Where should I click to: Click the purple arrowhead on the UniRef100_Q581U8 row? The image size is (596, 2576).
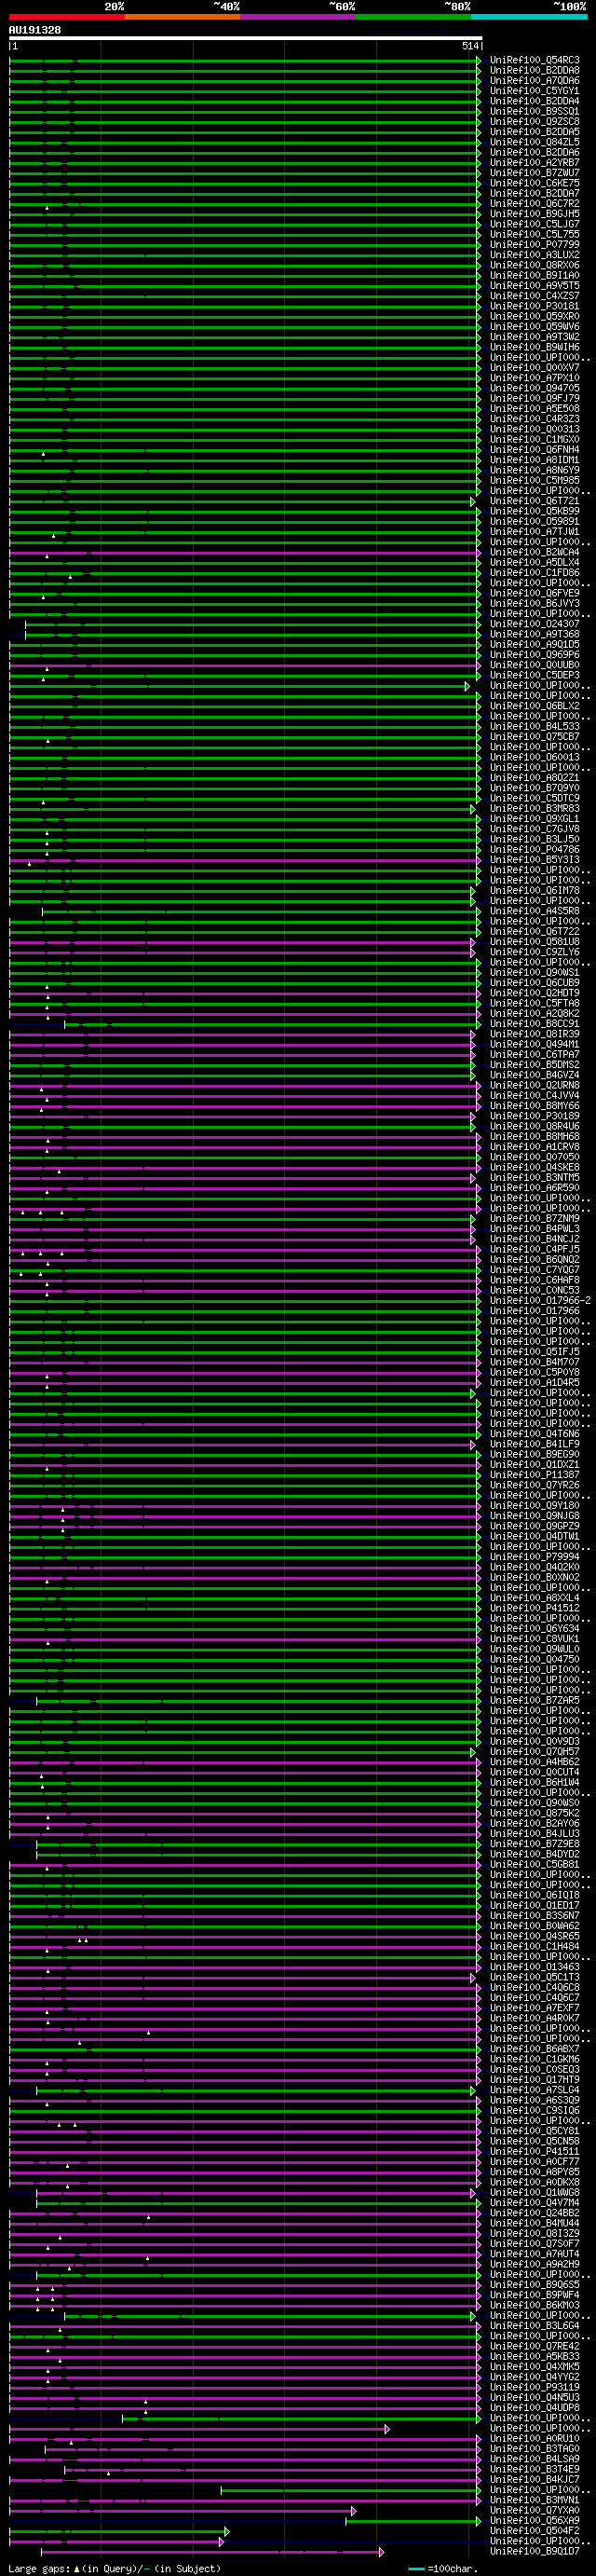473,942
